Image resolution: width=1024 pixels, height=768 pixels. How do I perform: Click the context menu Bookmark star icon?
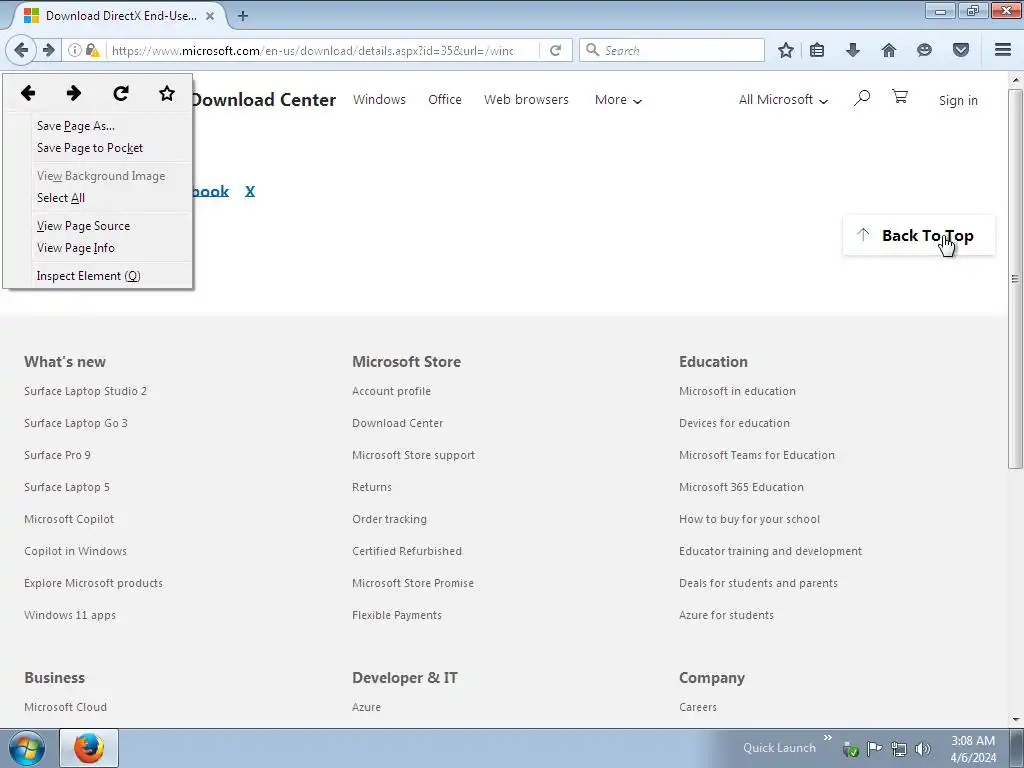[x=167, y=93]
